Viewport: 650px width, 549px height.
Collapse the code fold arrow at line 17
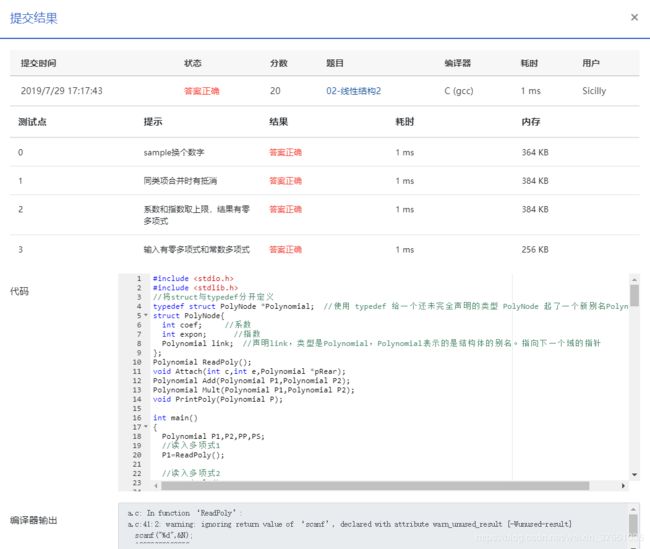(146, 427)
